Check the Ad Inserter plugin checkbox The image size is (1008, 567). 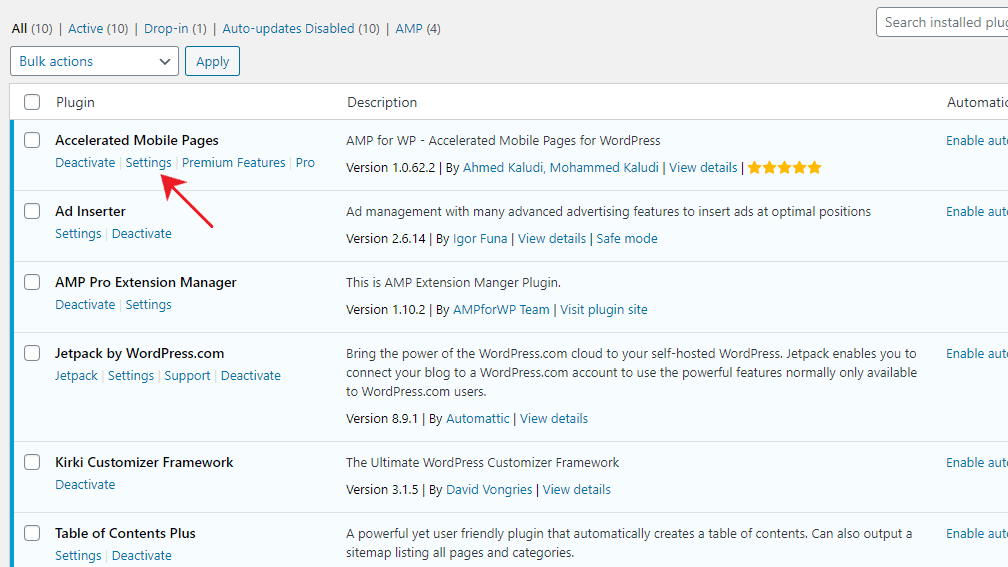(x=32, y=211)
